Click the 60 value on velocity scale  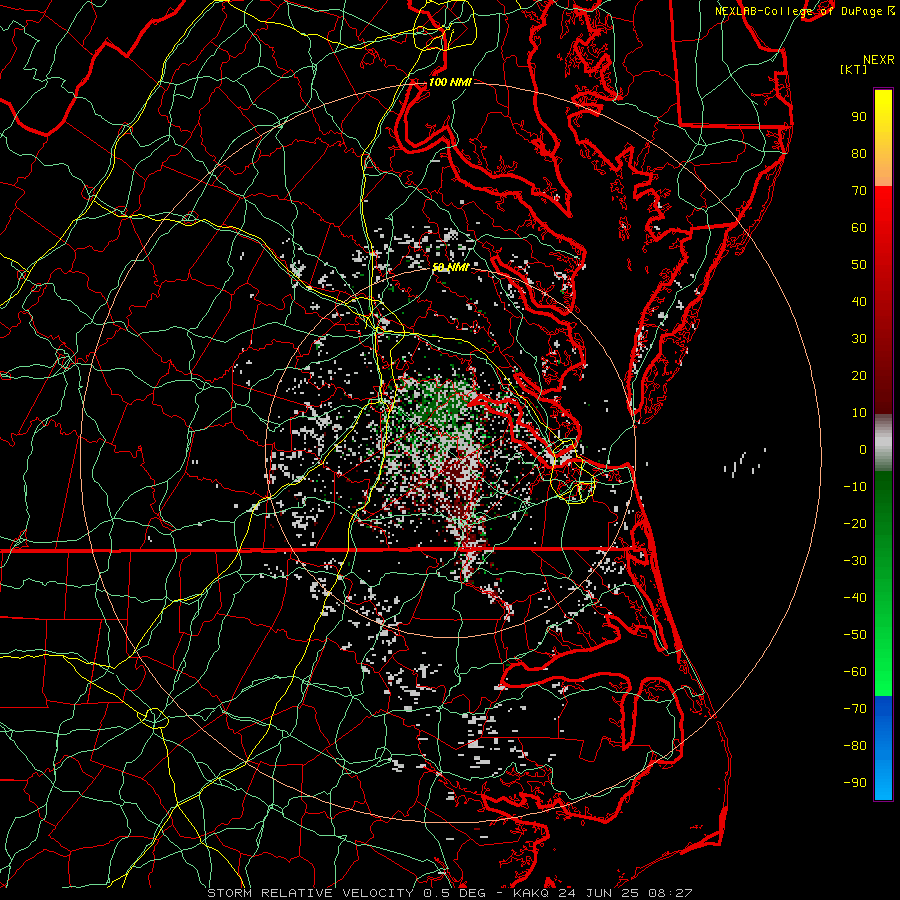point(859,228)
